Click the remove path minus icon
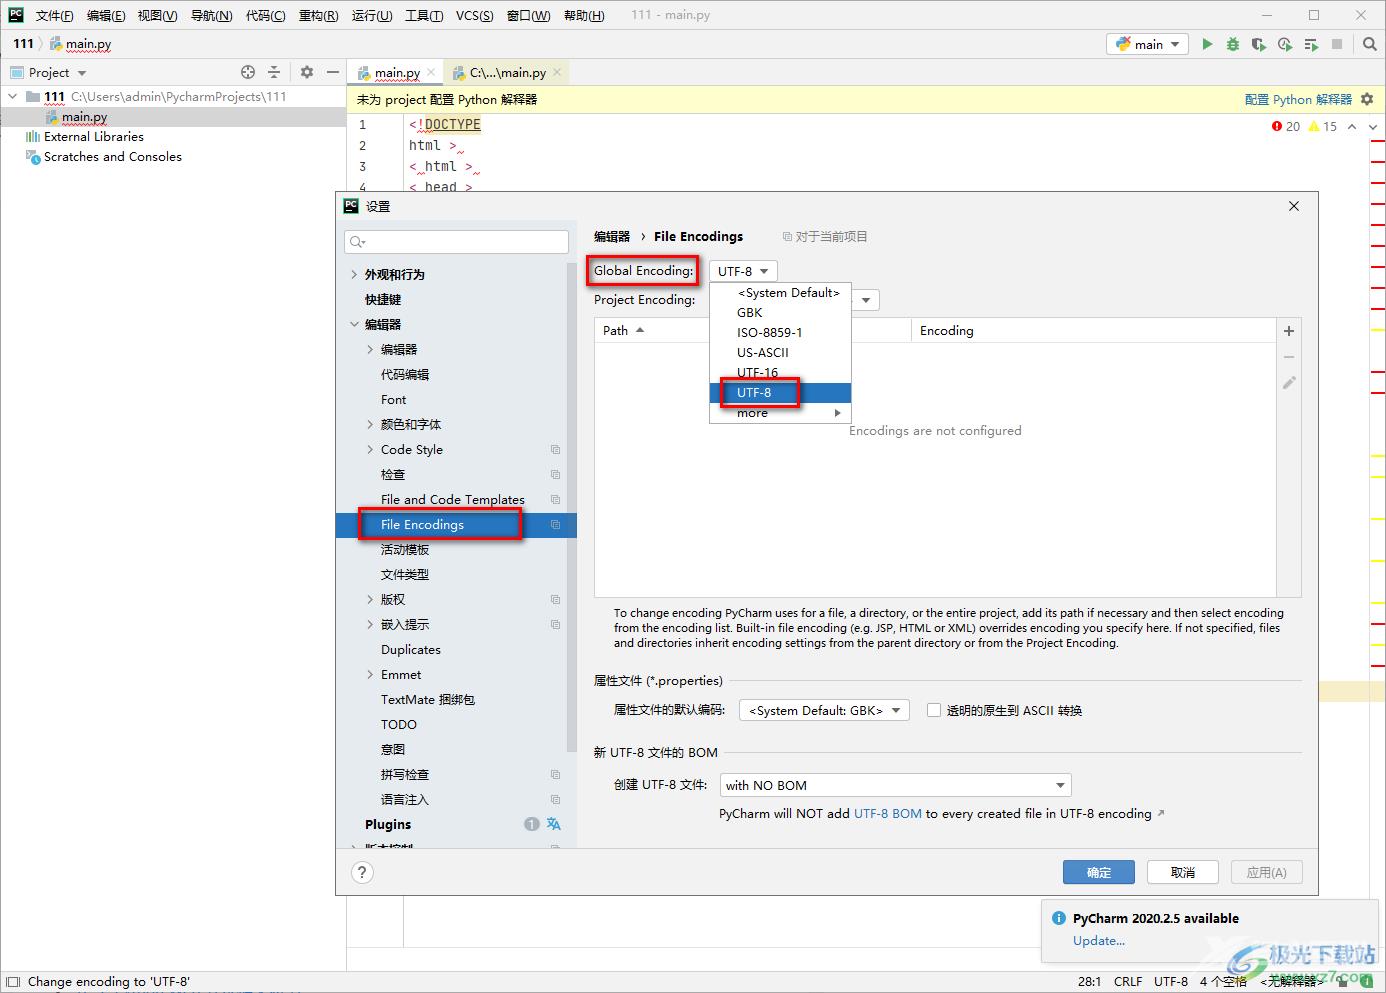 coord(1289,357)
